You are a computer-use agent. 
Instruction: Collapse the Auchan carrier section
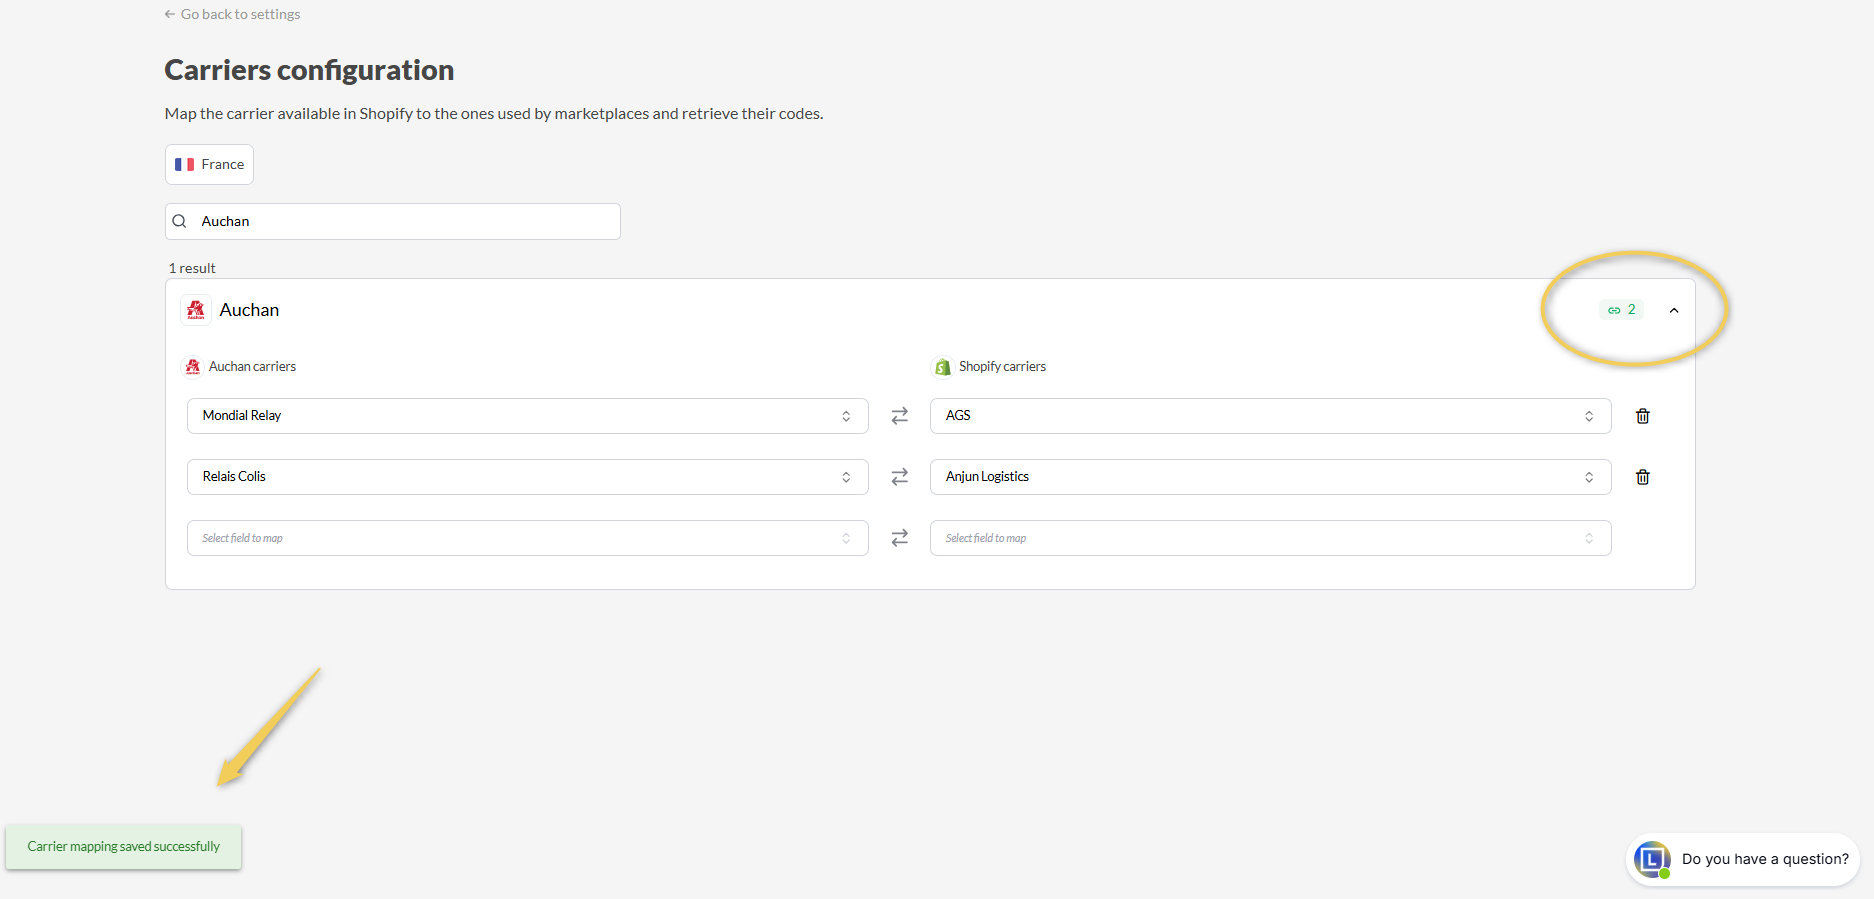[x=1674, y=310]
